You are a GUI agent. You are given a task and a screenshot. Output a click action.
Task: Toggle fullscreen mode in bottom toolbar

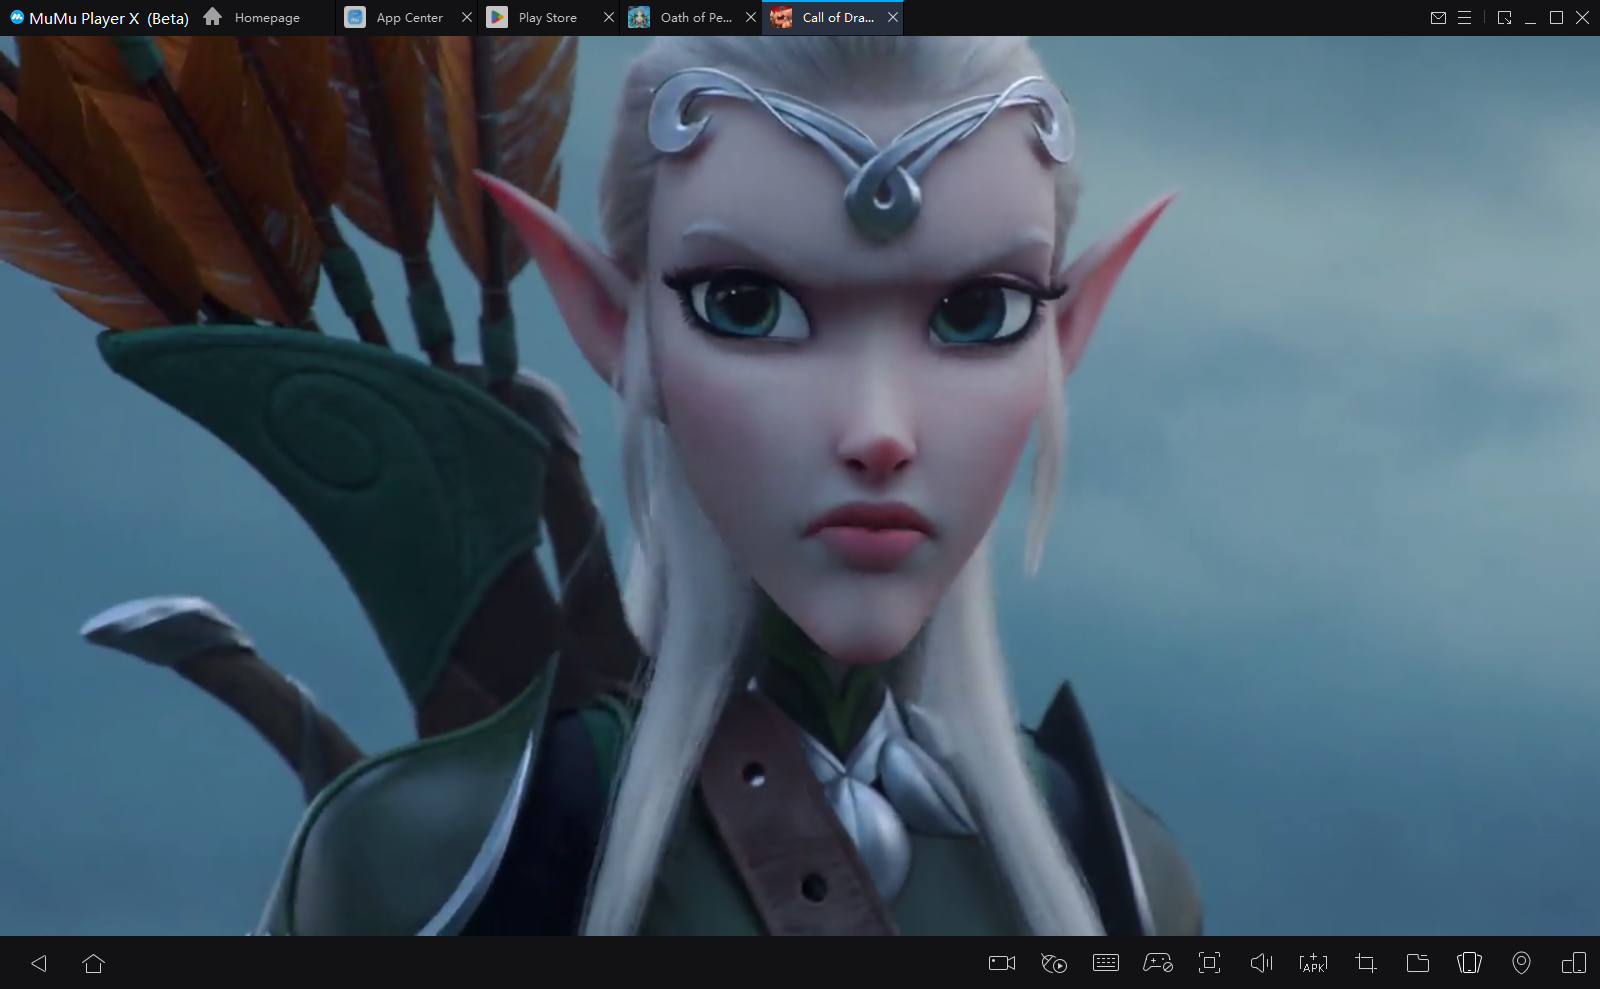coord(1209,963)
